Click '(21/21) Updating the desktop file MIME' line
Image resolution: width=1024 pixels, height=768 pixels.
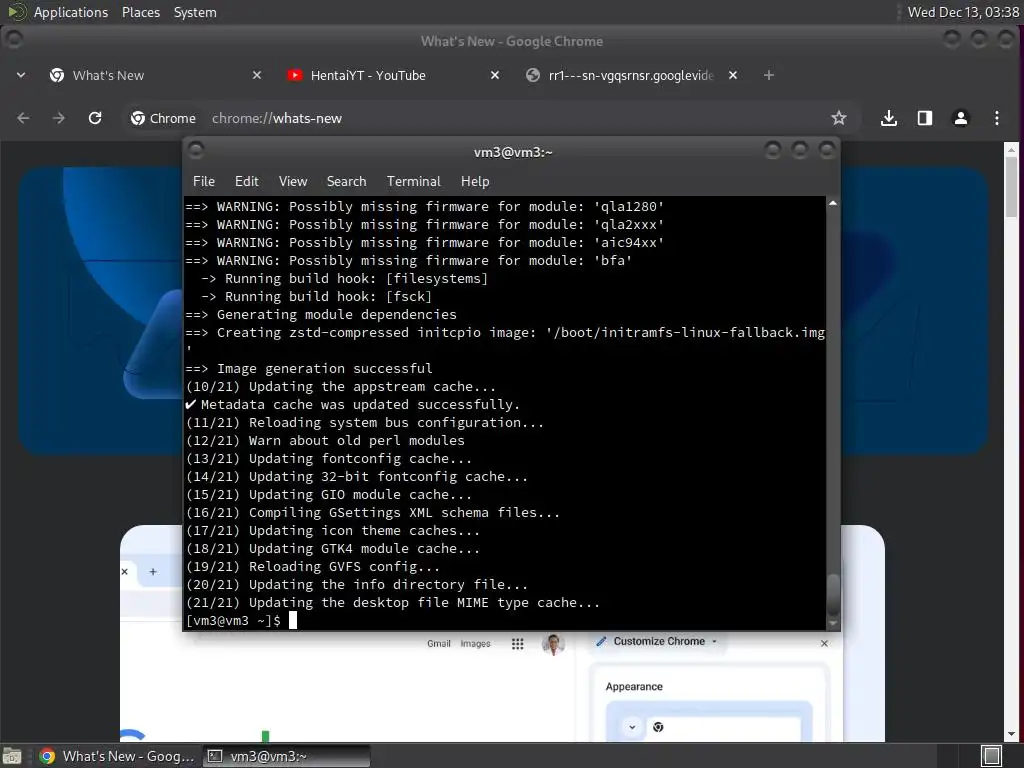click(392, 602)
